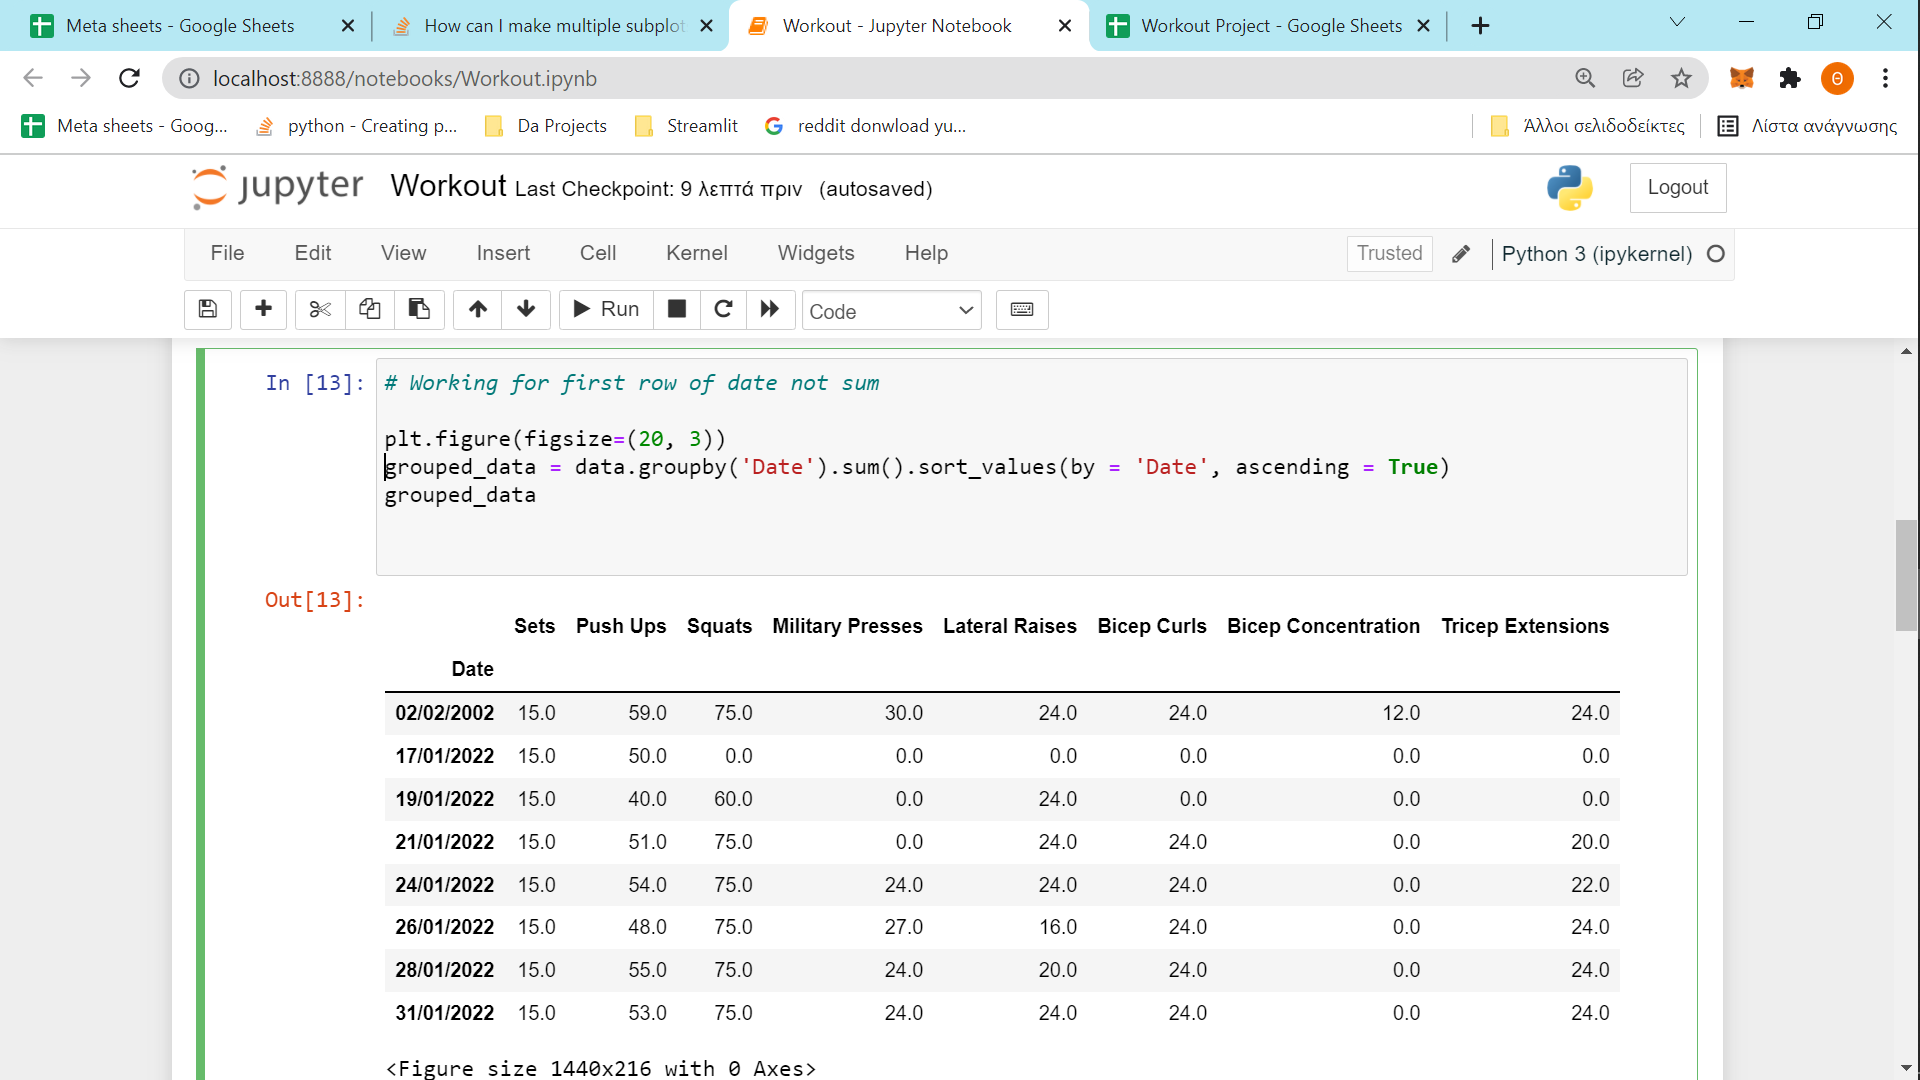Interrupt the kernel with stop icon
1920x1080 pixels.
point(677,310)
